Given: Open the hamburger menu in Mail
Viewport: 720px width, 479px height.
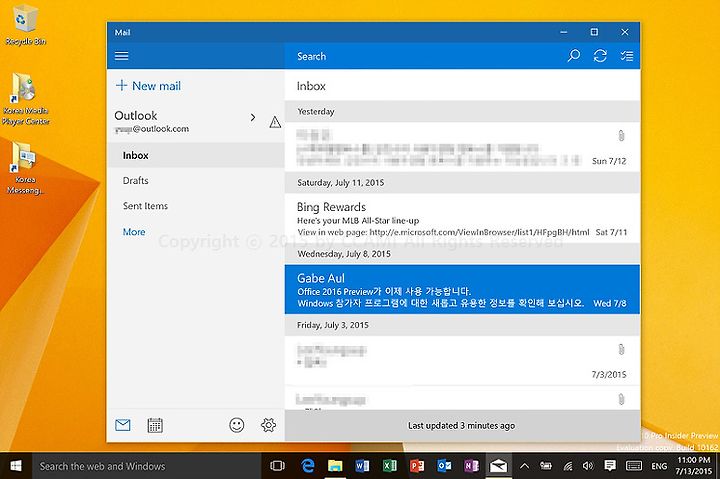Looking at the screenshot, I should coord(122,56).
